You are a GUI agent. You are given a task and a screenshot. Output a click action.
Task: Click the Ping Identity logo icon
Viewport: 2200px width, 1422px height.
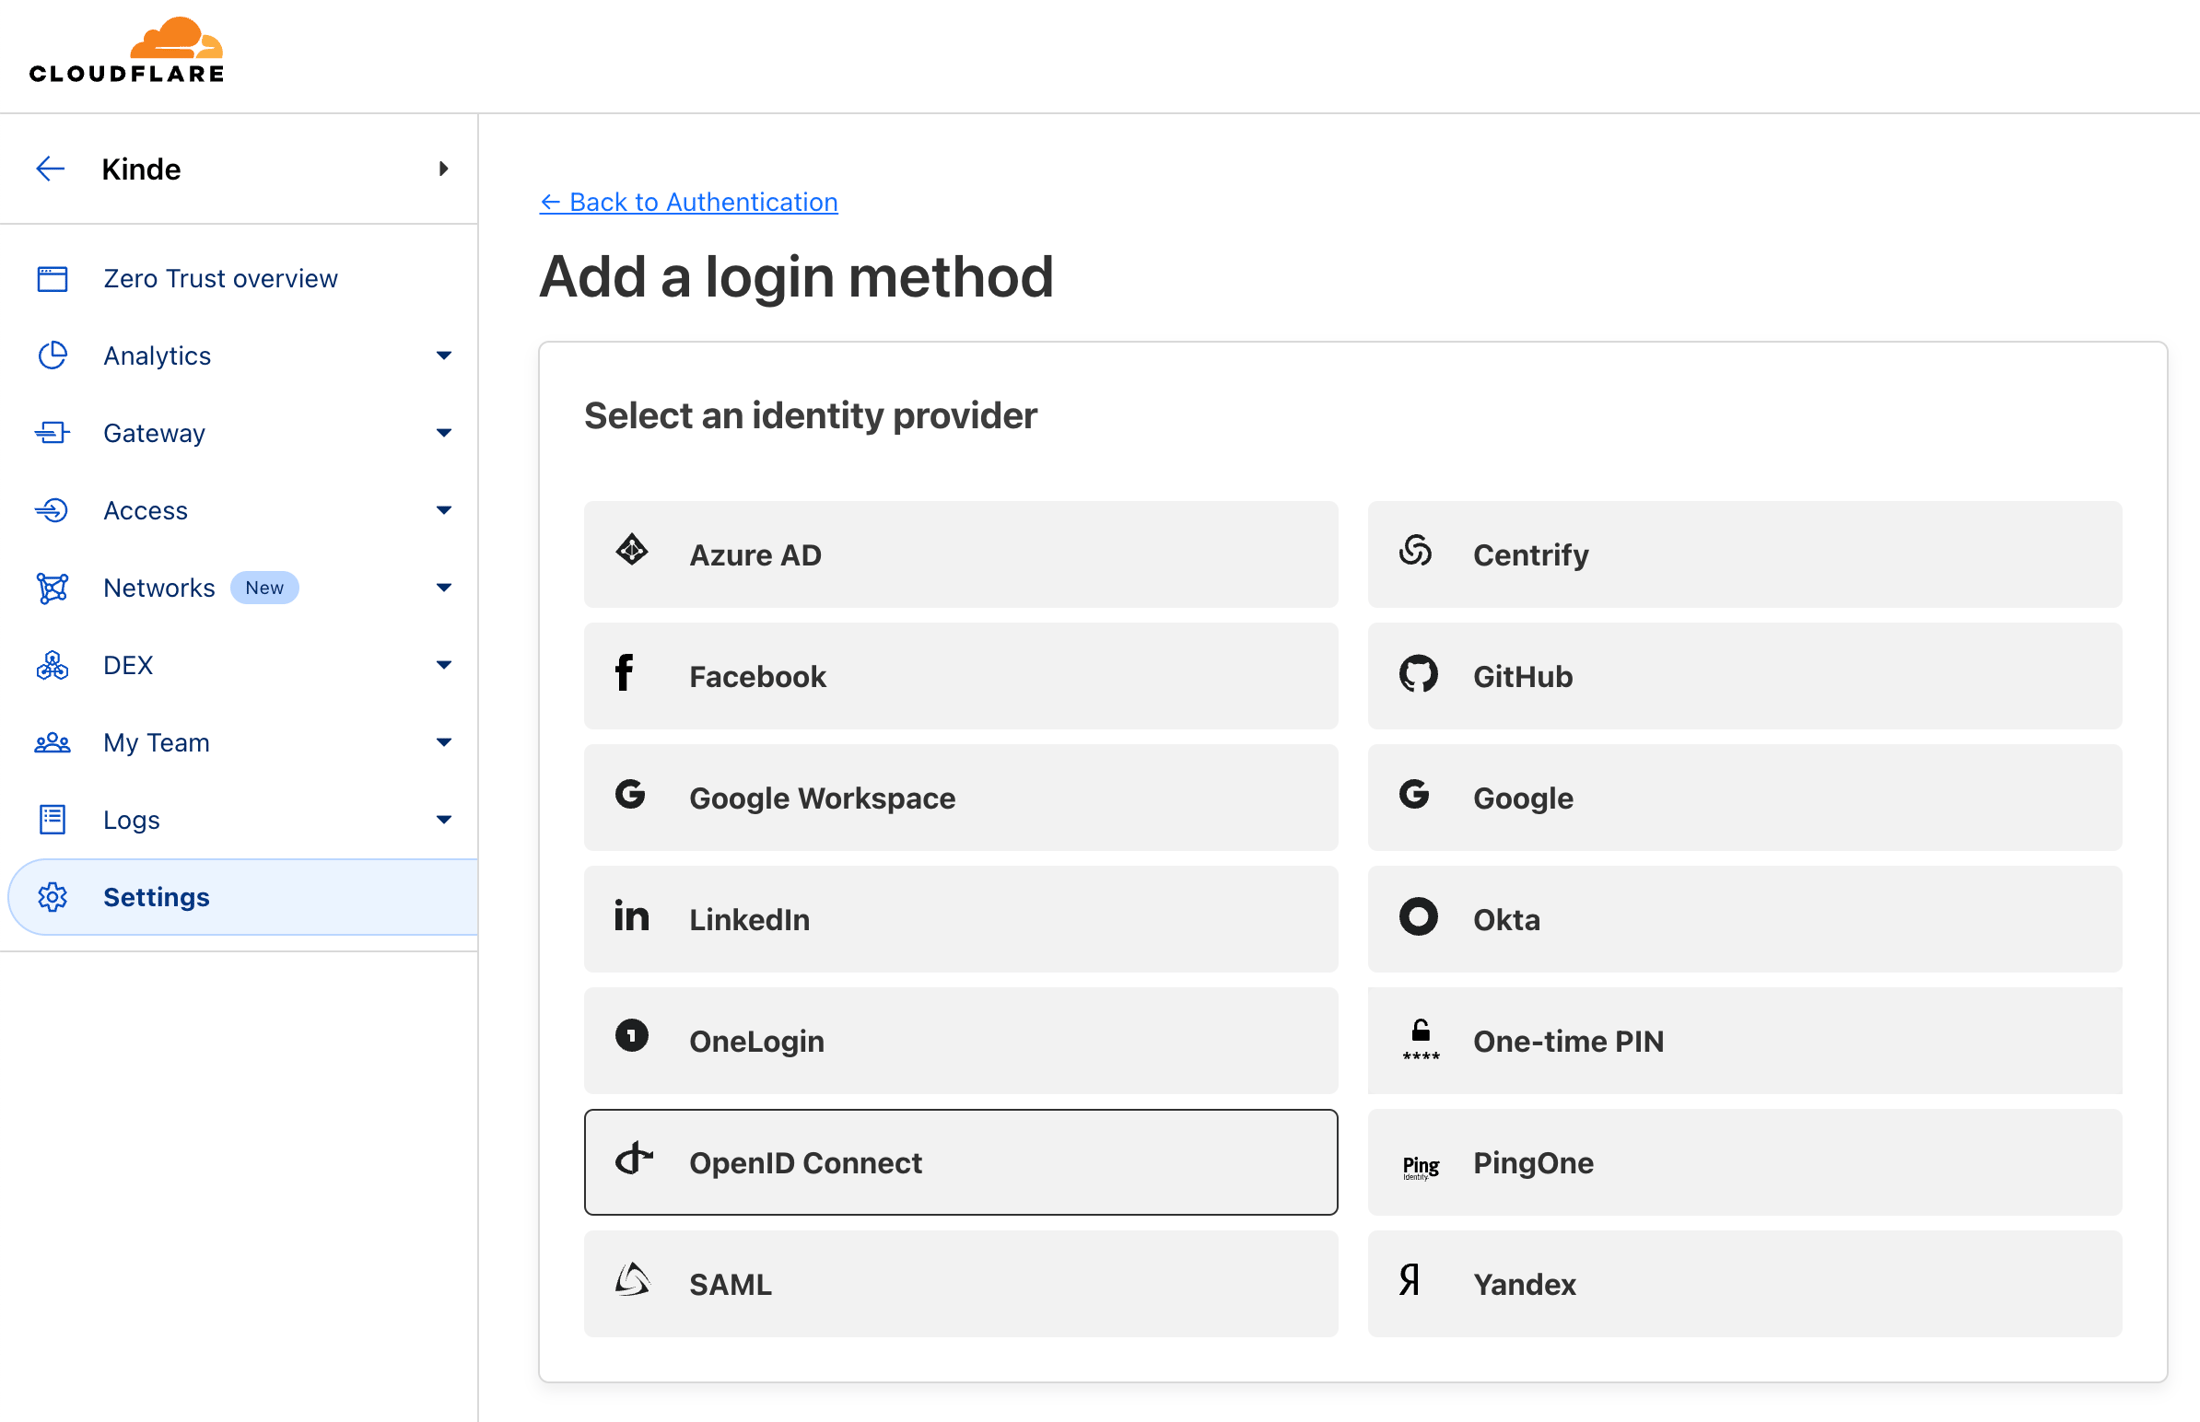coord(1420,1166)
